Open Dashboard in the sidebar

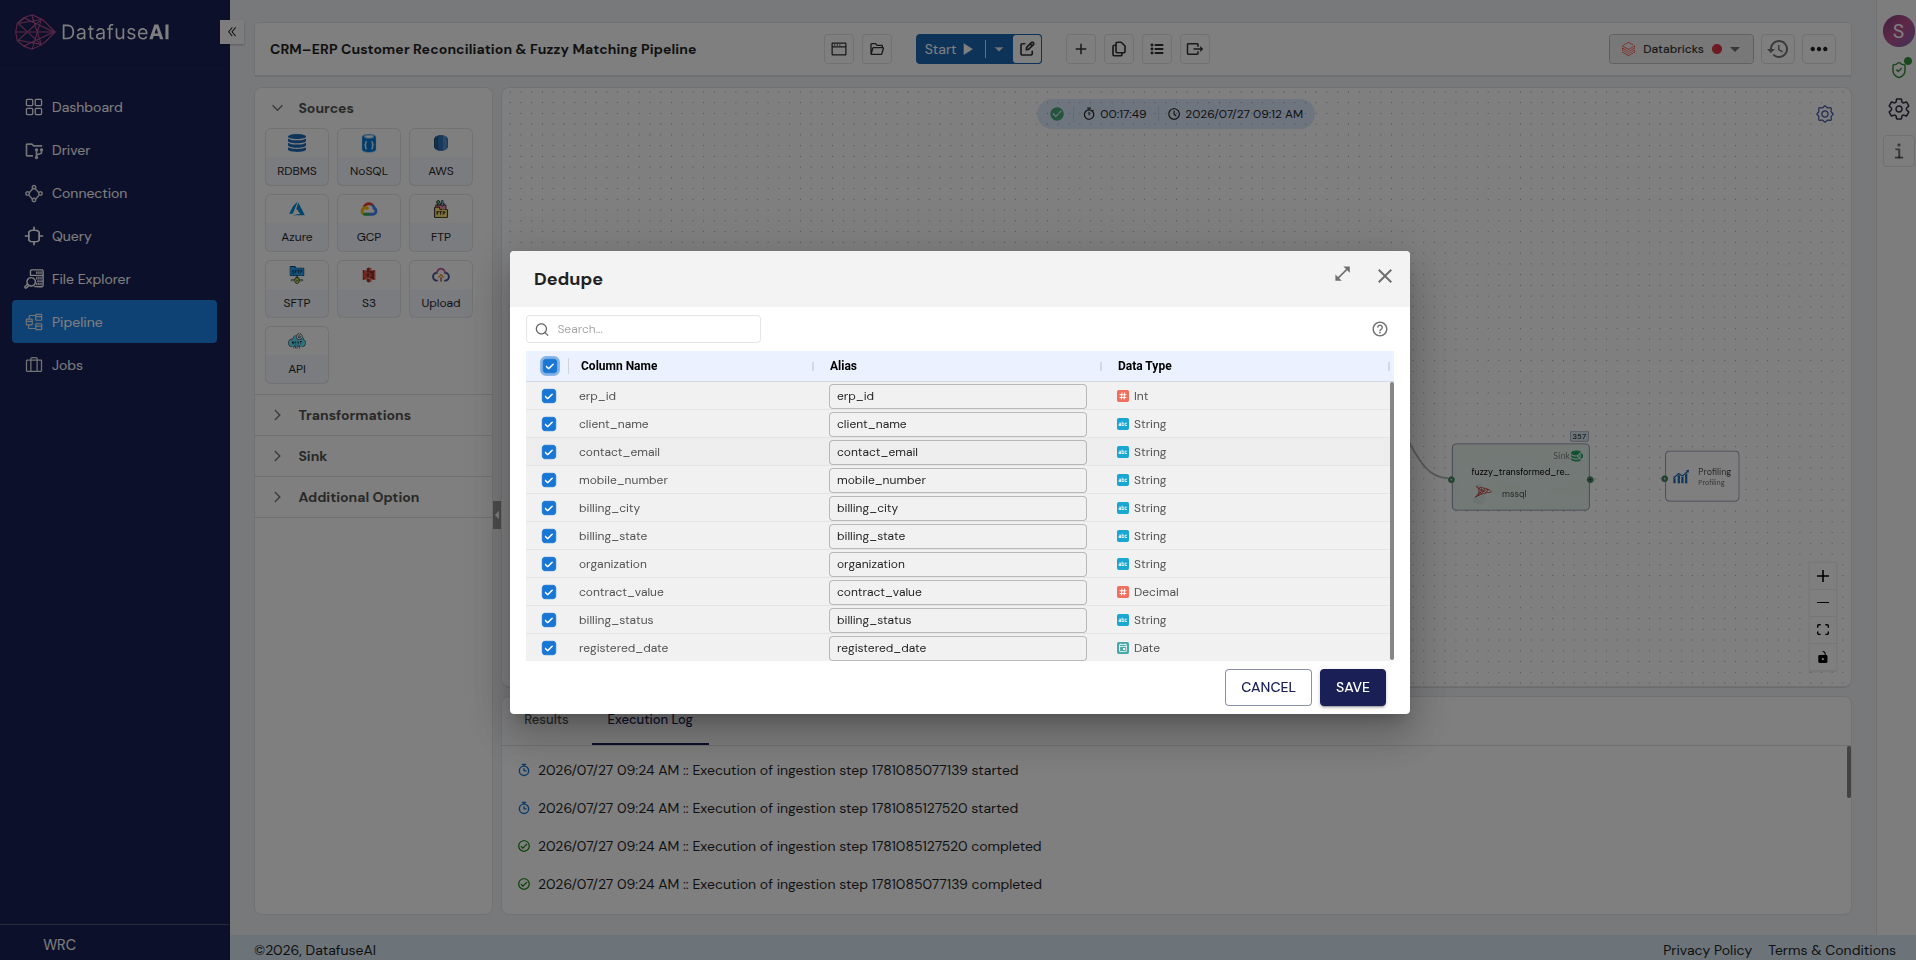(x=114, y=107)
